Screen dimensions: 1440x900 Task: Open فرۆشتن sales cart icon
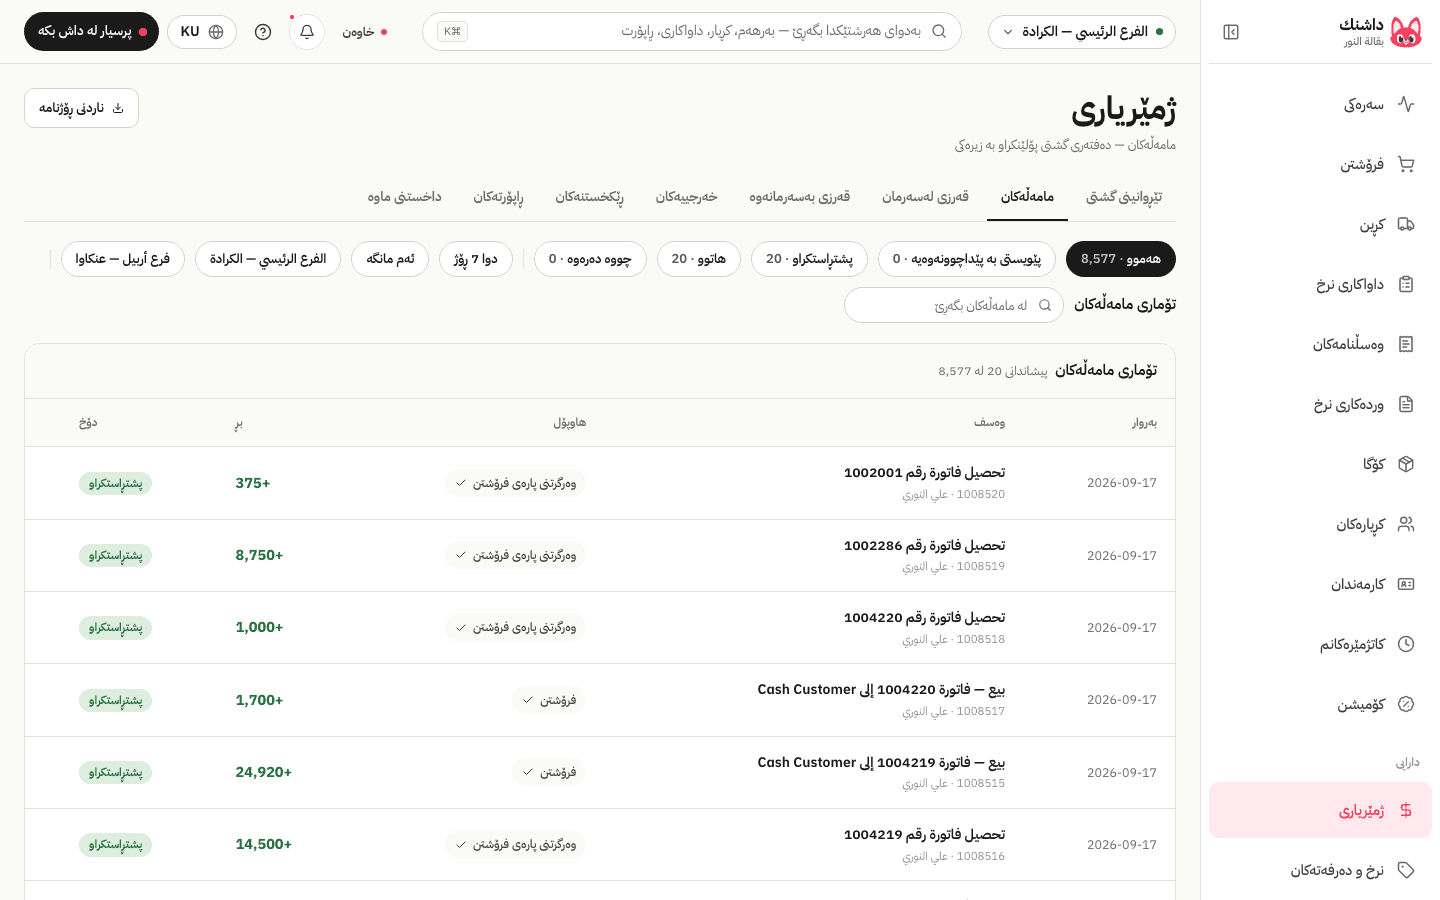coord(1406,164)
